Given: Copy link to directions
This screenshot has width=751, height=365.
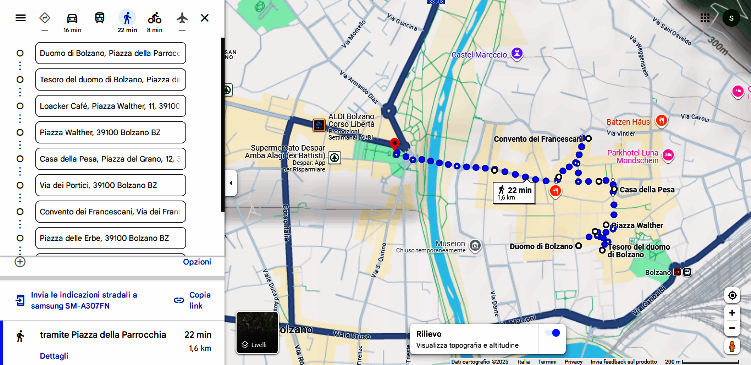Looking at the screenshot, I should click(x=193, y=300).
